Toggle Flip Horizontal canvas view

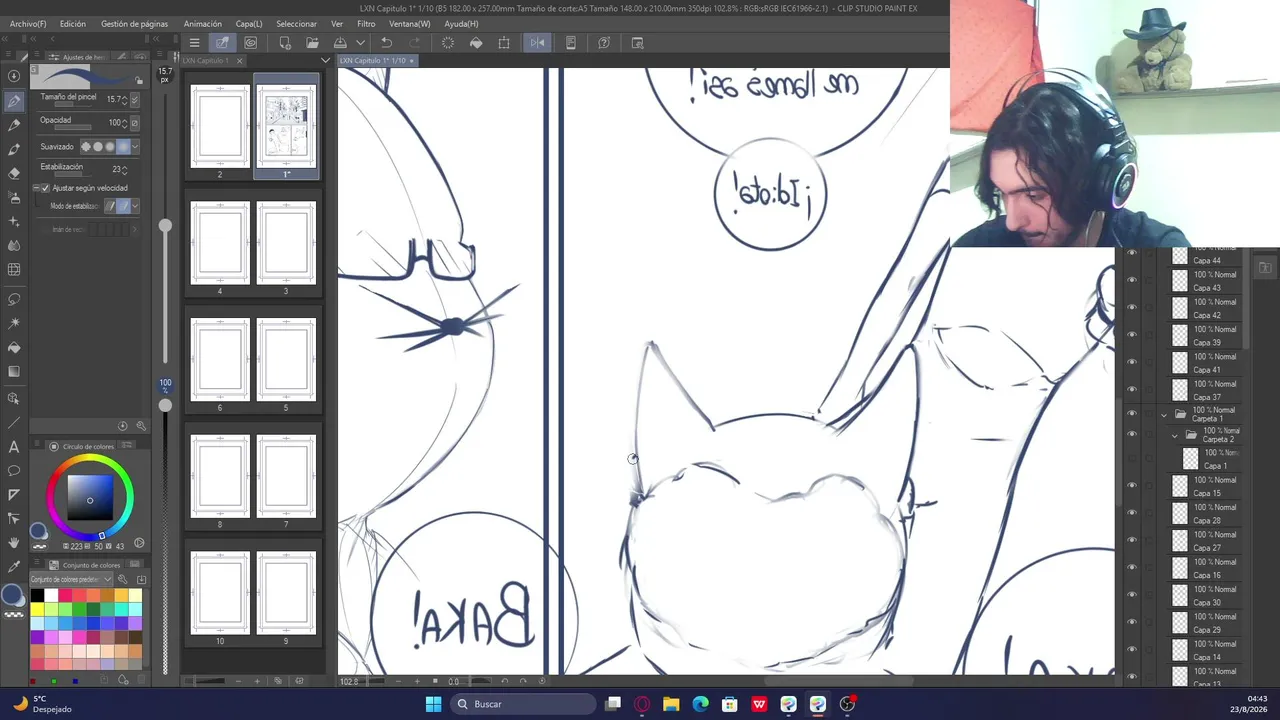[537, 43]
